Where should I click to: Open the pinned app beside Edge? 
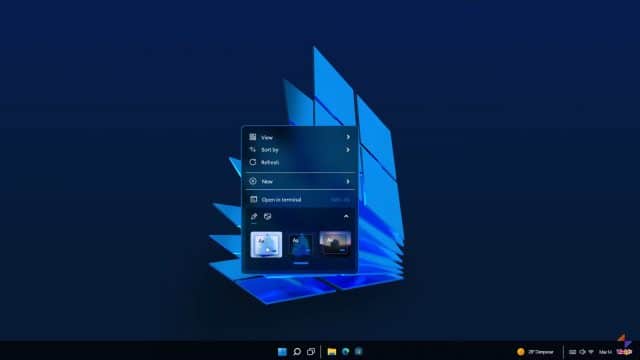pyautogui.click(x=359, y=351)
